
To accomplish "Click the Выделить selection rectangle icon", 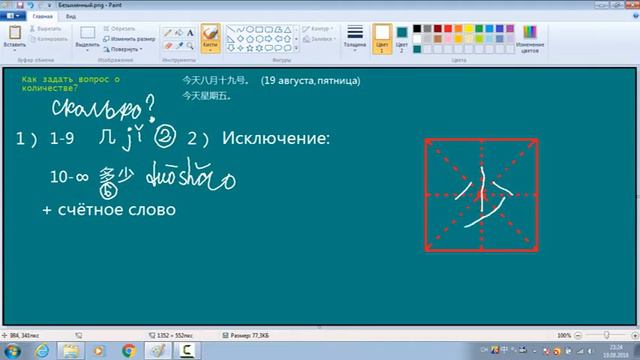I will (87, 33).
